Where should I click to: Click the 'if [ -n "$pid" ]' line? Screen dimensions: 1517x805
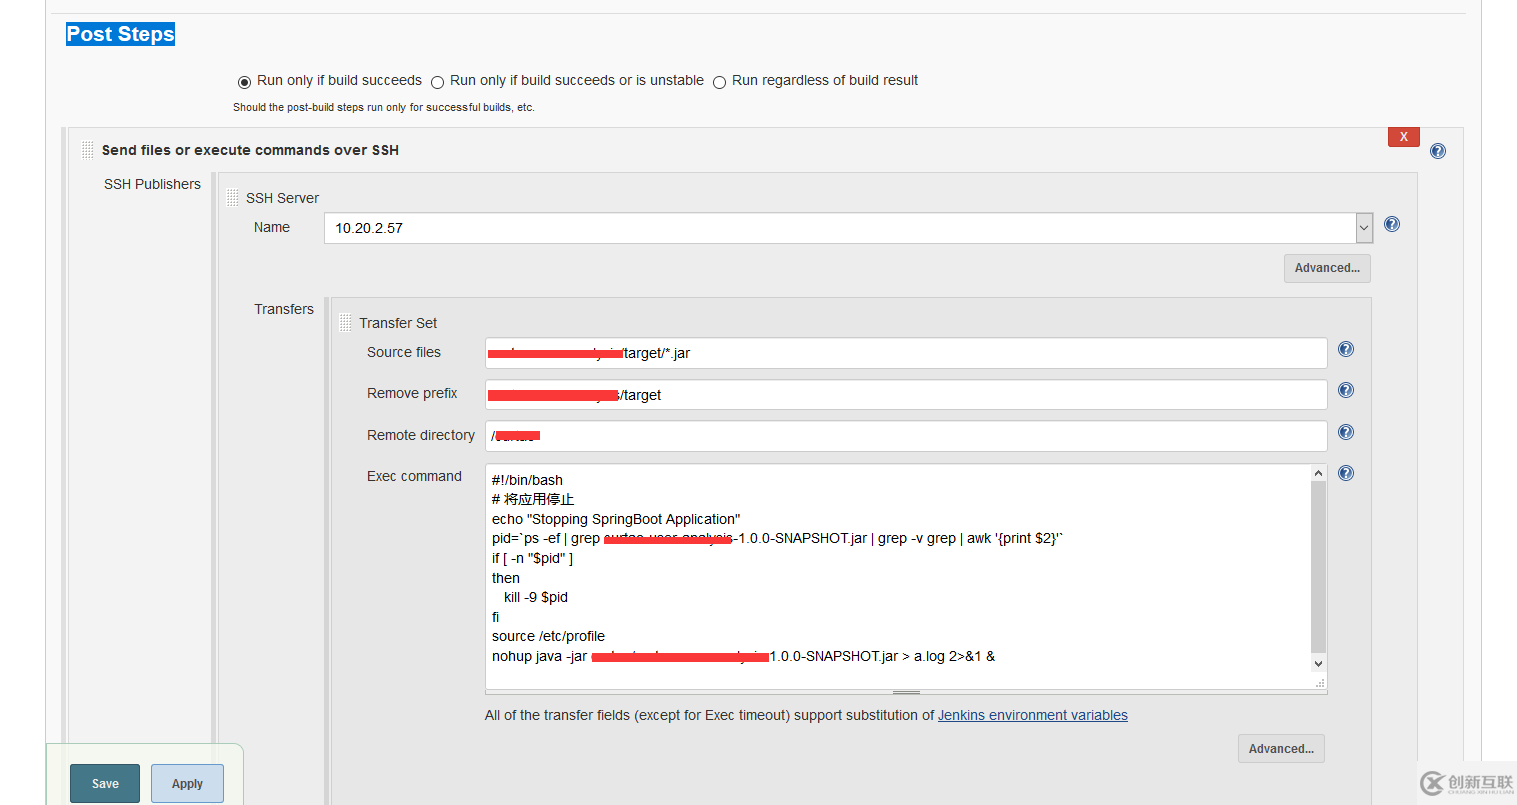(x=532, y=558)
